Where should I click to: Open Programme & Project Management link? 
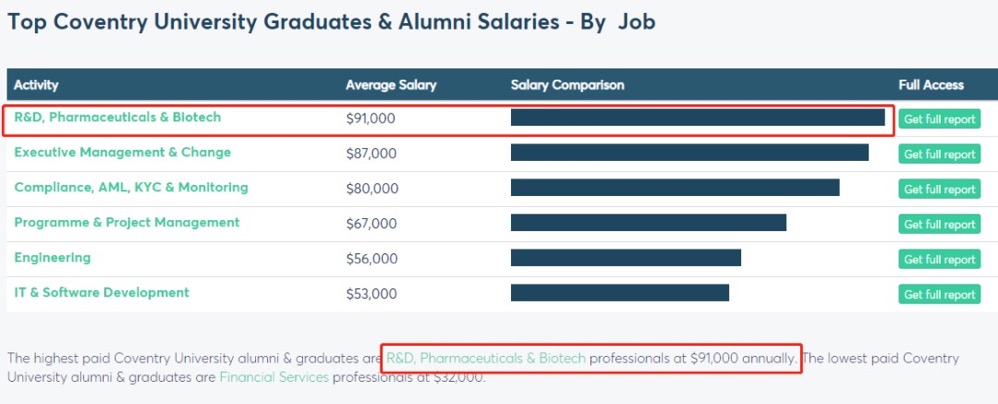point(127,223)
